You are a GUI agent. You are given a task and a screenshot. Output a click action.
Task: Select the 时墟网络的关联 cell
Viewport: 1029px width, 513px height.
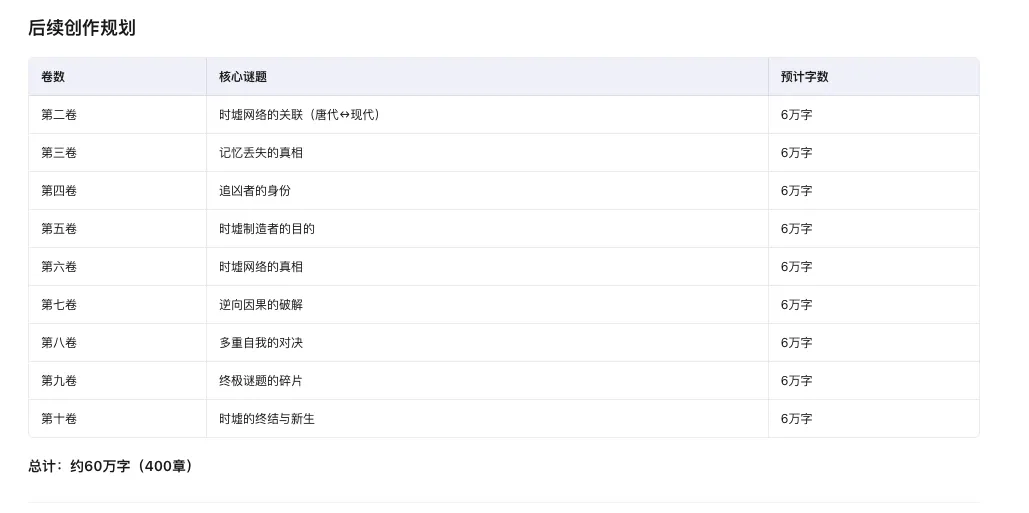click(300, 115)
